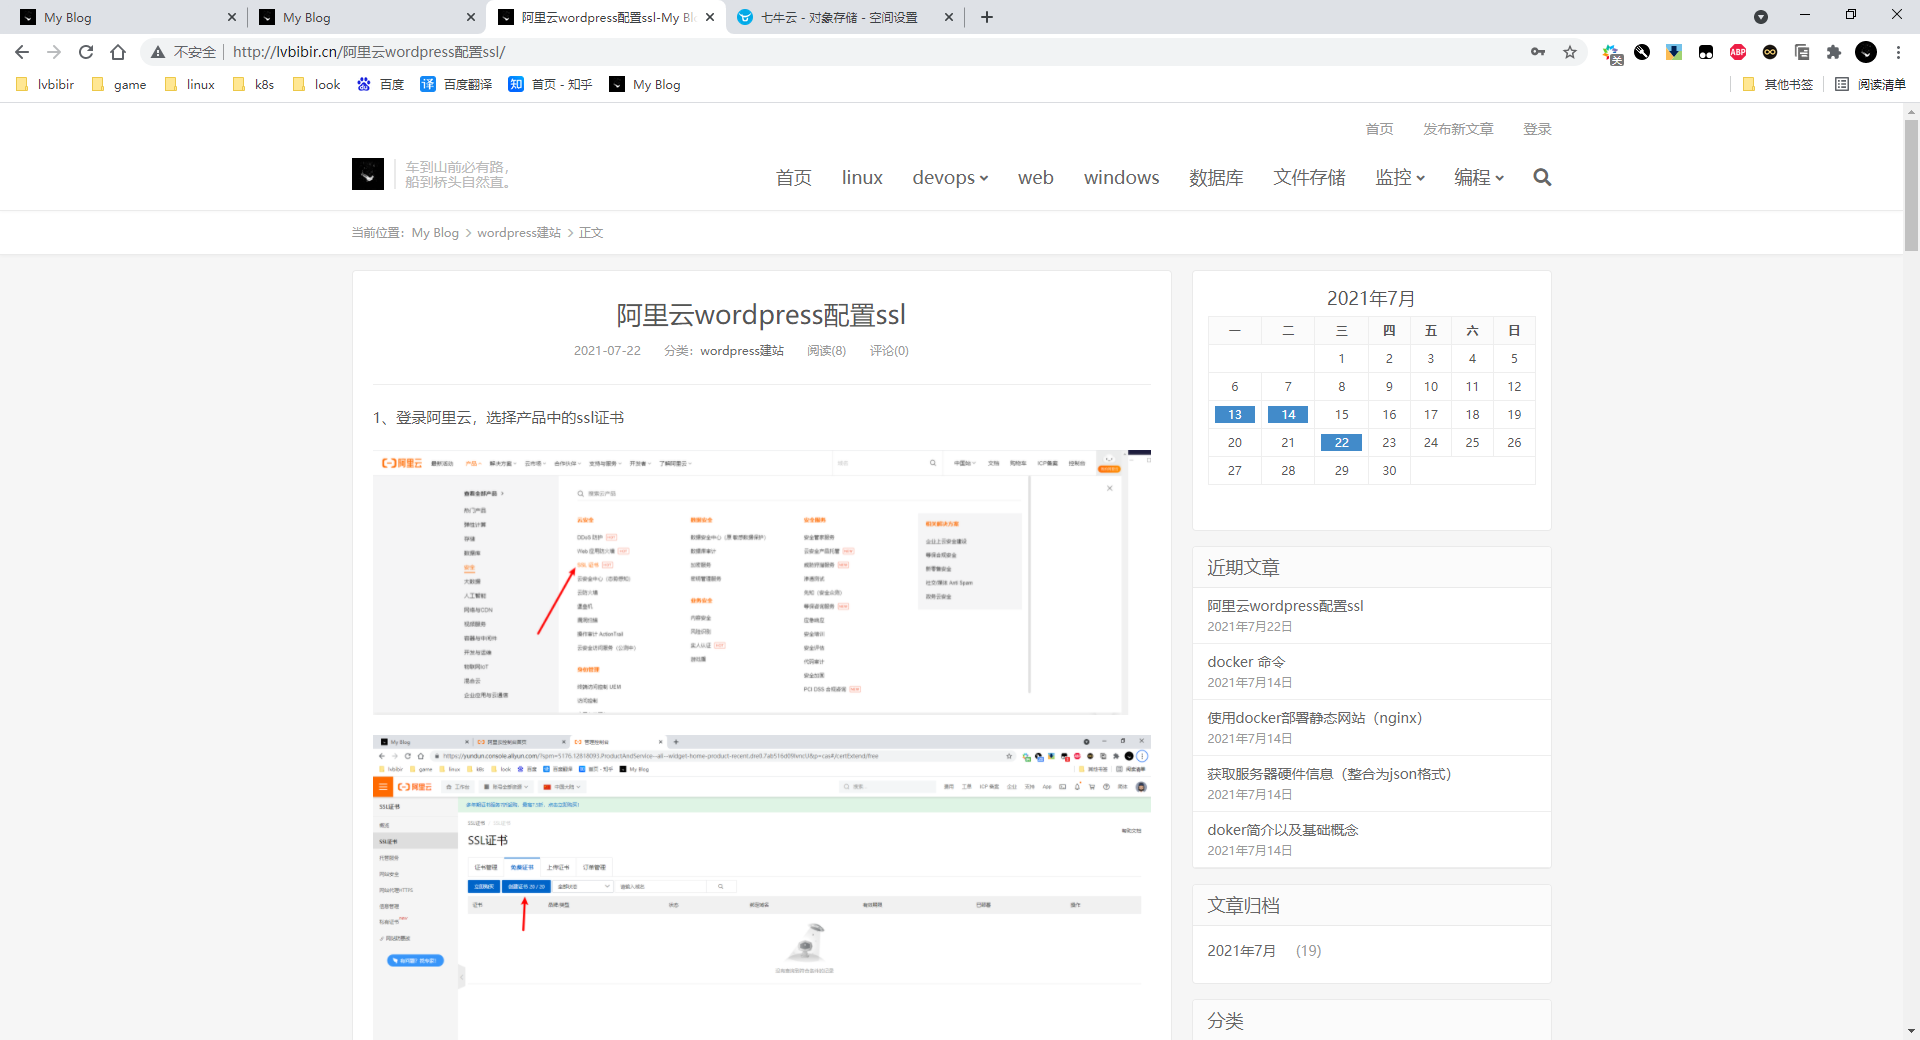Open the browser extensions puzzle icon

click(1834, 52)
